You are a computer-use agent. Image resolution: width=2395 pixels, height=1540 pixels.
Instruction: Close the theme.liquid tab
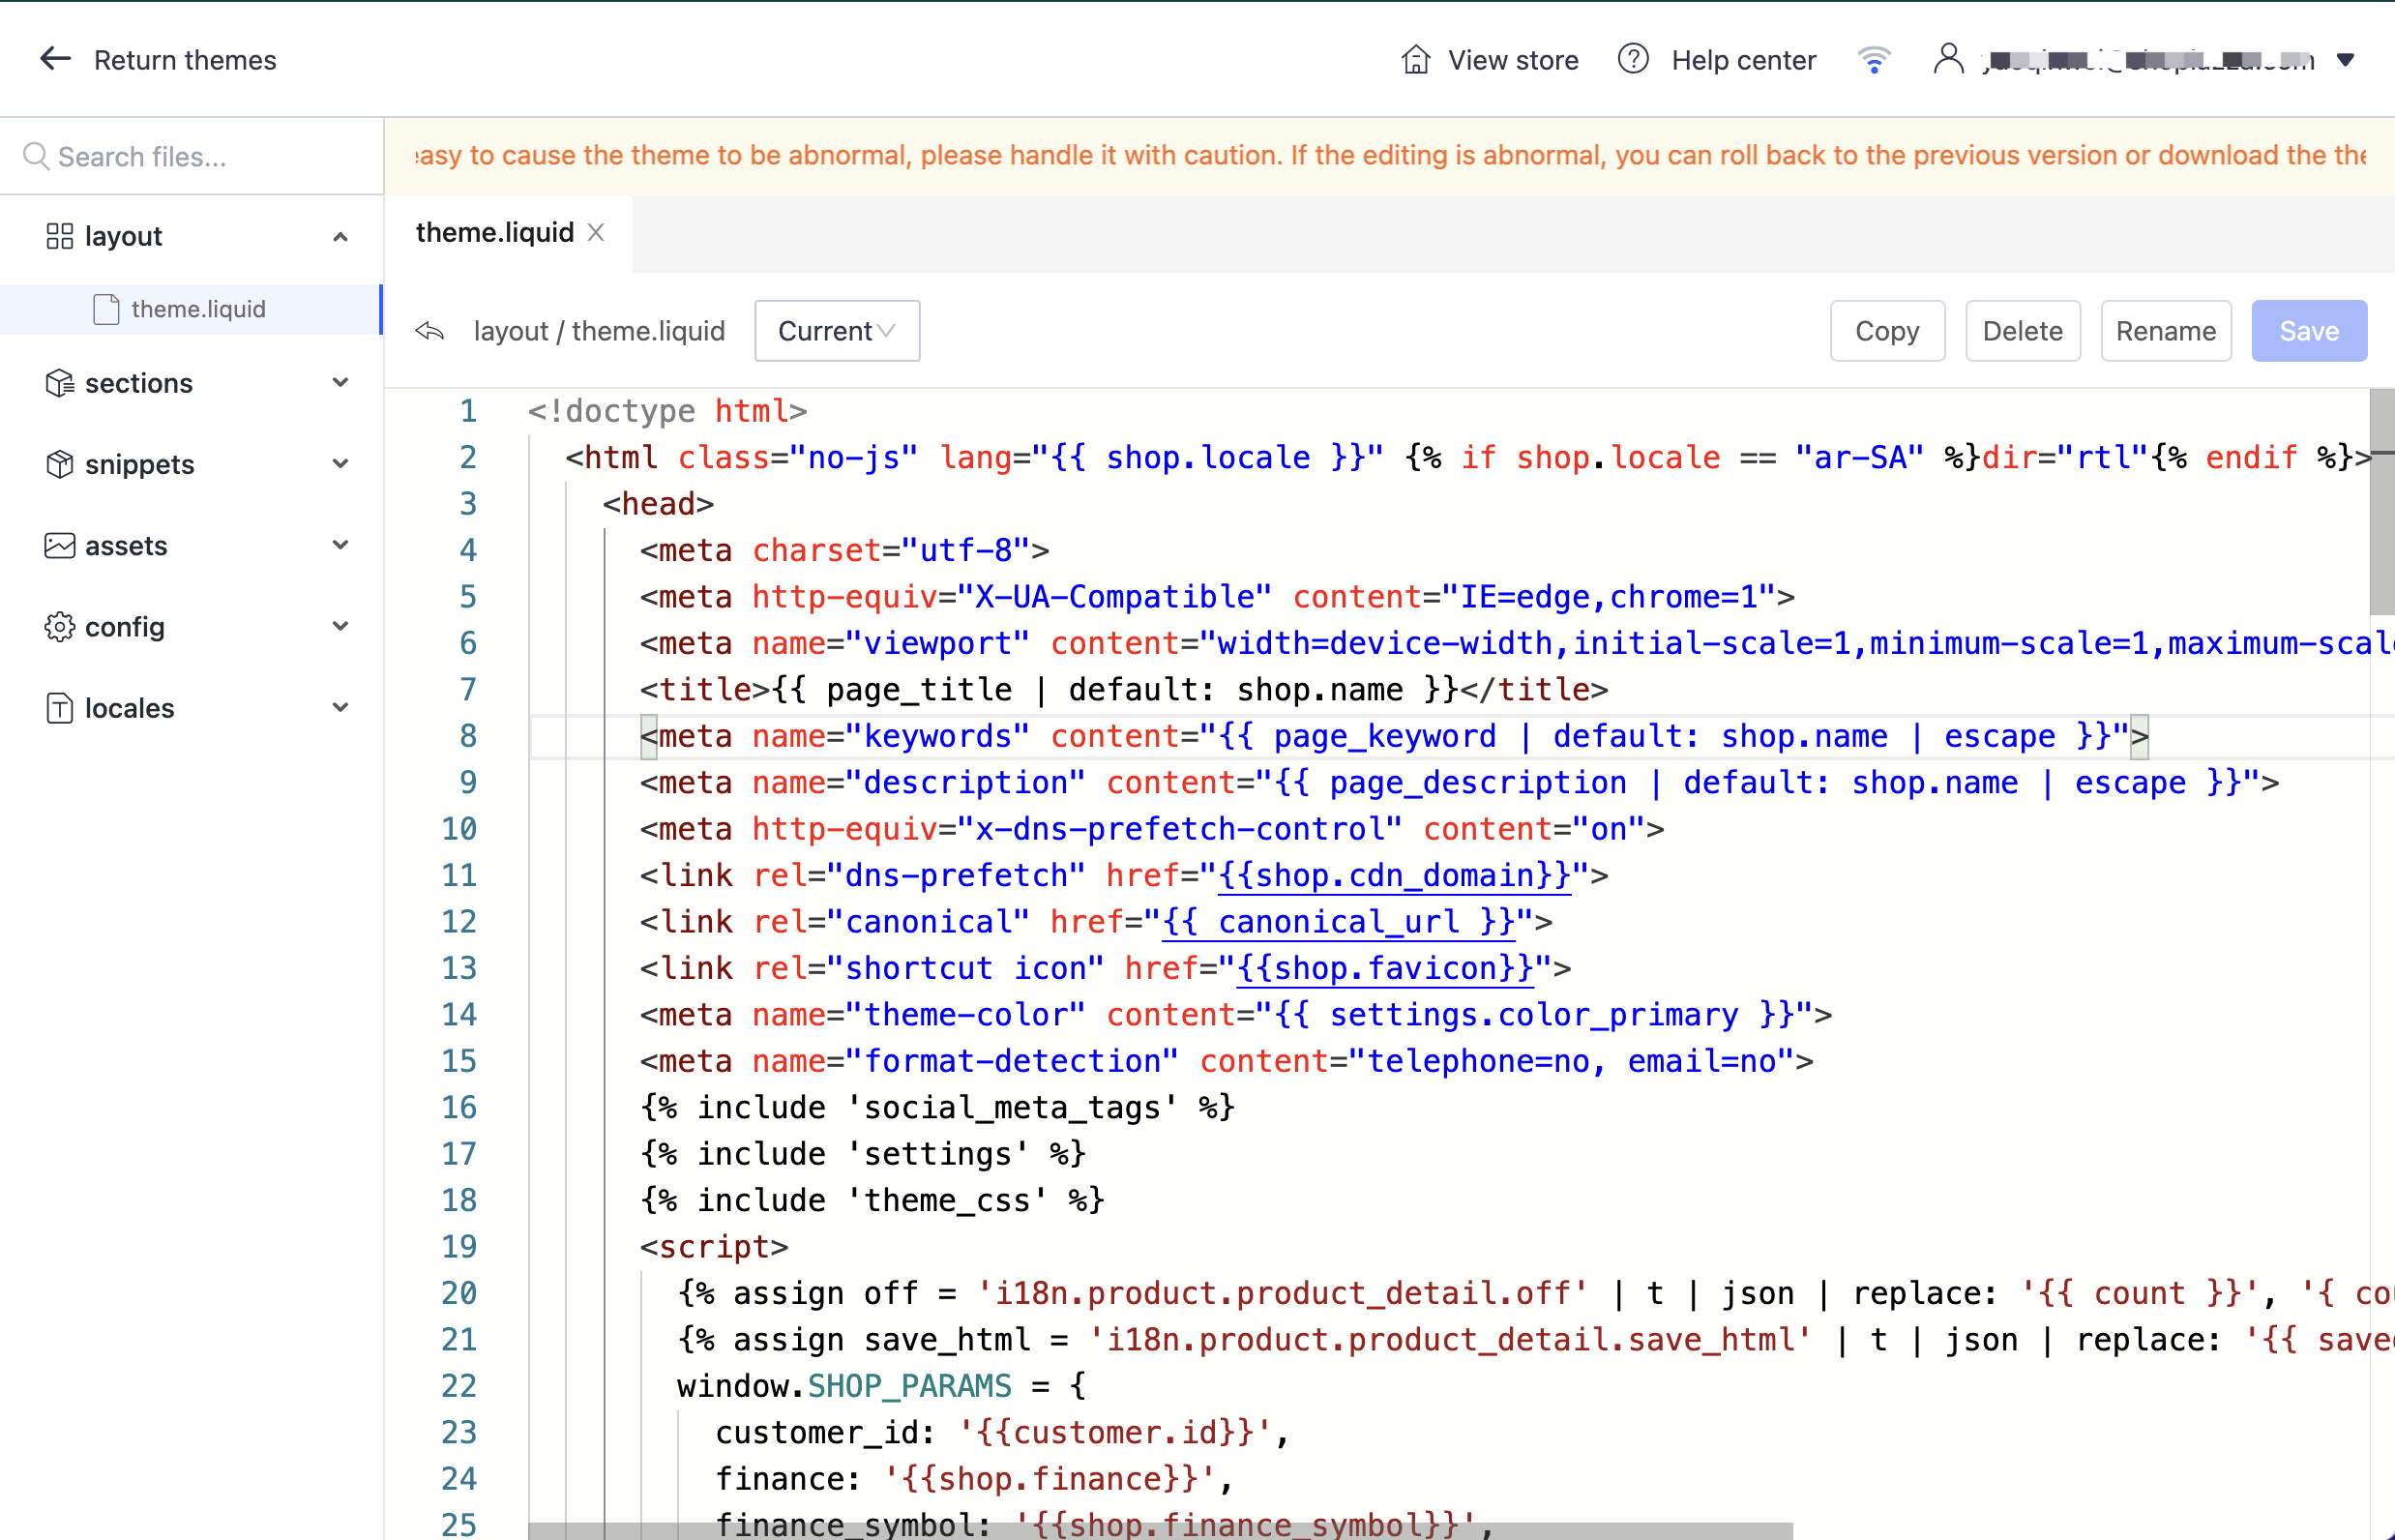click(596, 233)
